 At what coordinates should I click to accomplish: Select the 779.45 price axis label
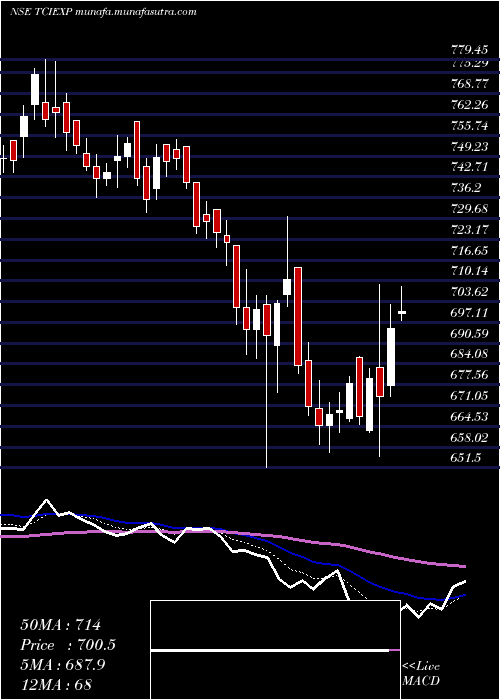(x=469, y=48)
